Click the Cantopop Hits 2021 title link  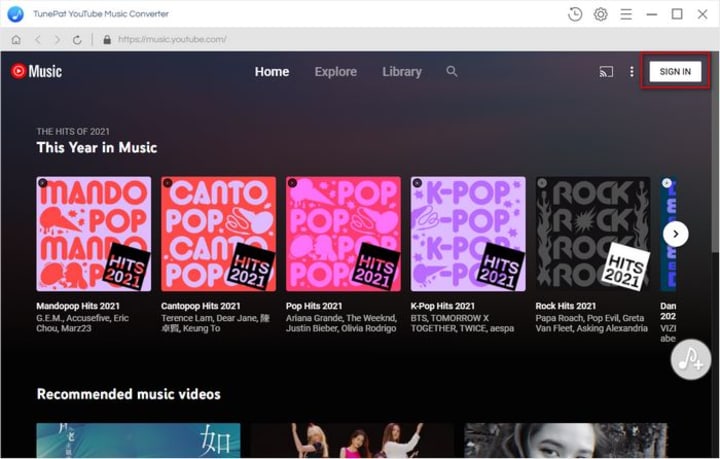(201, 306)
